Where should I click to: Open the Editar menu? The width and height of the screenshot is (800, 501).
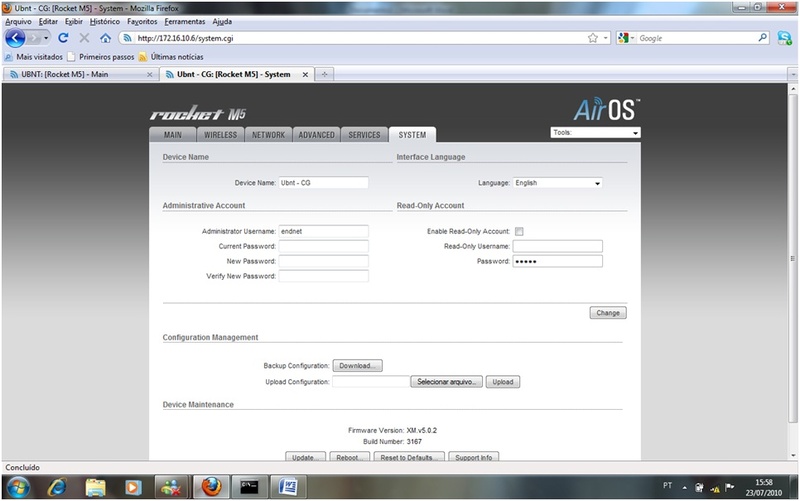[x=48, y=21]
